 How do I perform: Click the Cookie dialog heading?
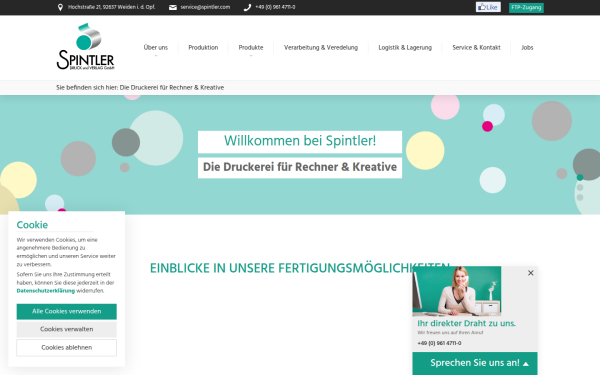[x=32, y=225]
